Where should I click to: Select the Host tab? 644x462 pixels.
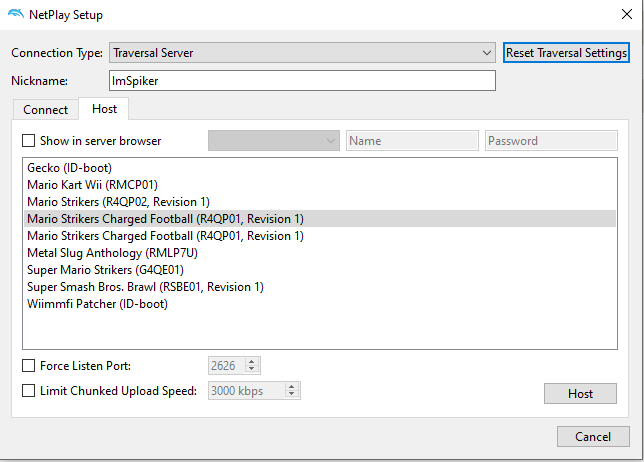104,109
